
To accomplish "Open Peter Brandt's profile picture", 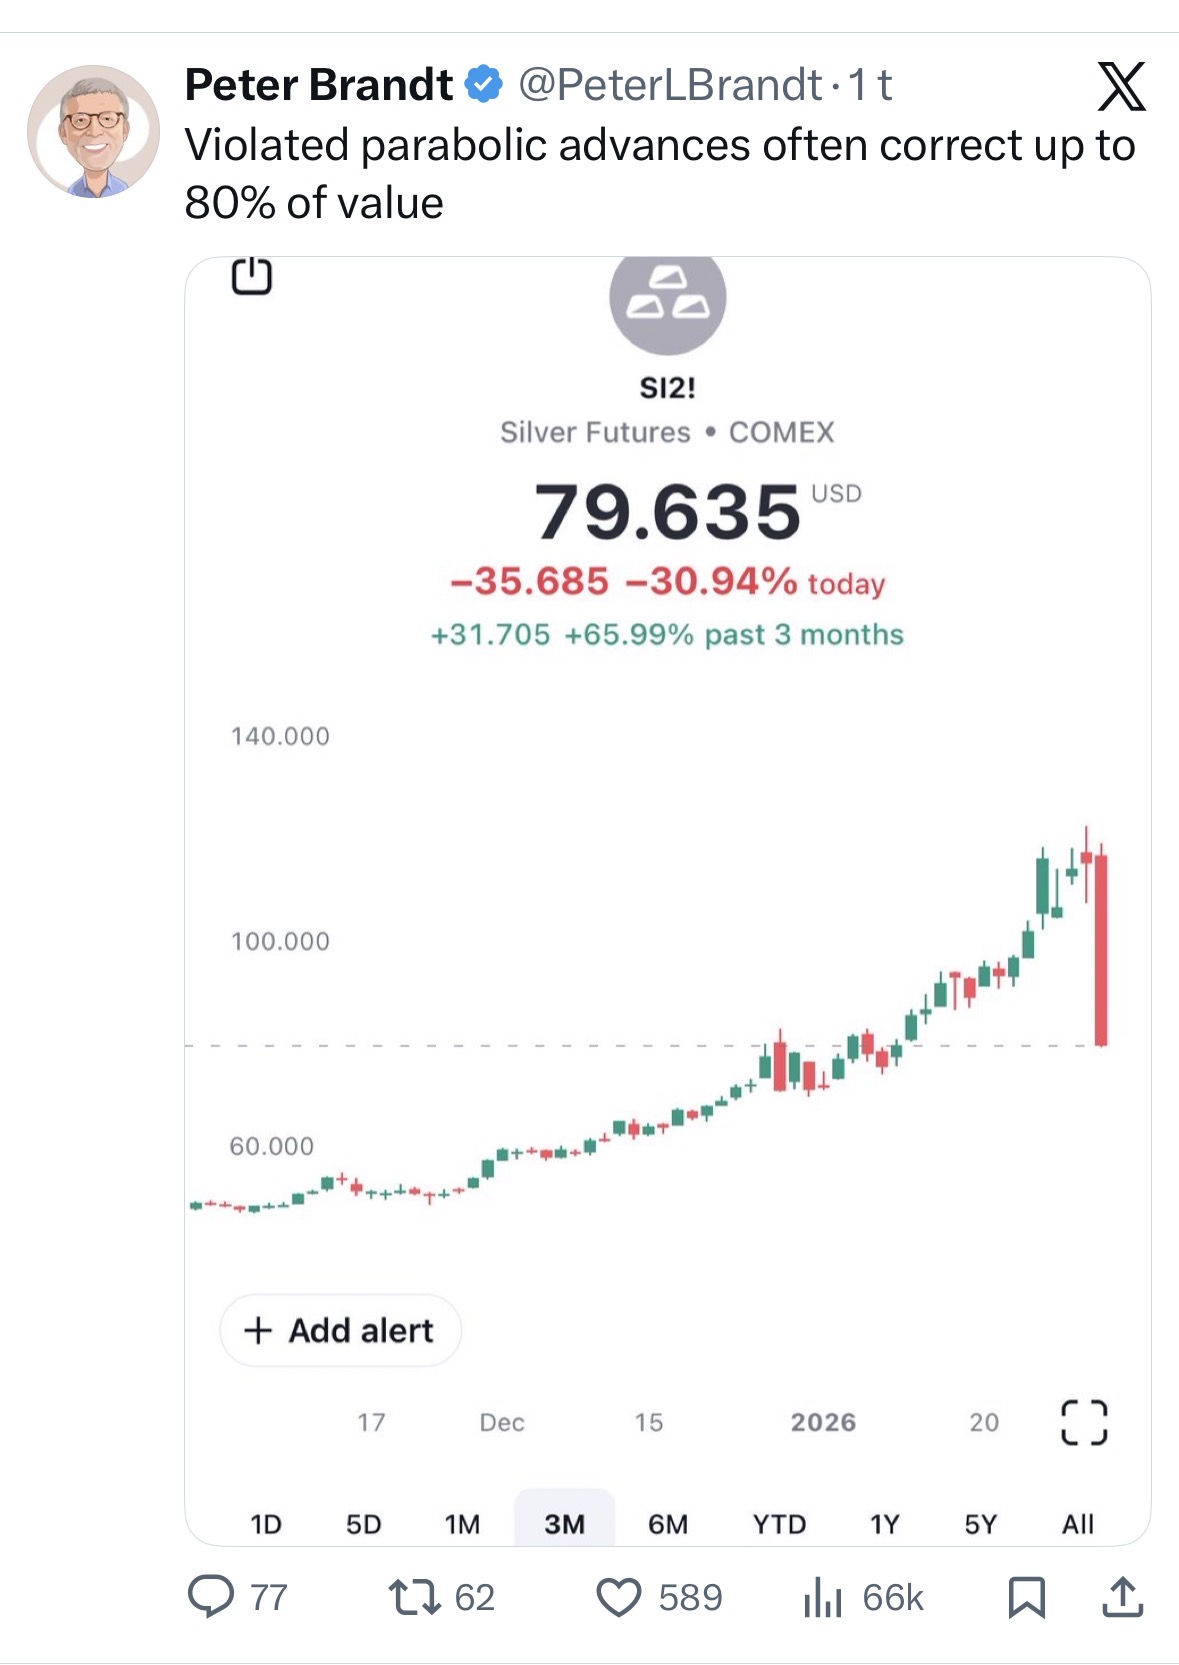I will tap(93, 131).
